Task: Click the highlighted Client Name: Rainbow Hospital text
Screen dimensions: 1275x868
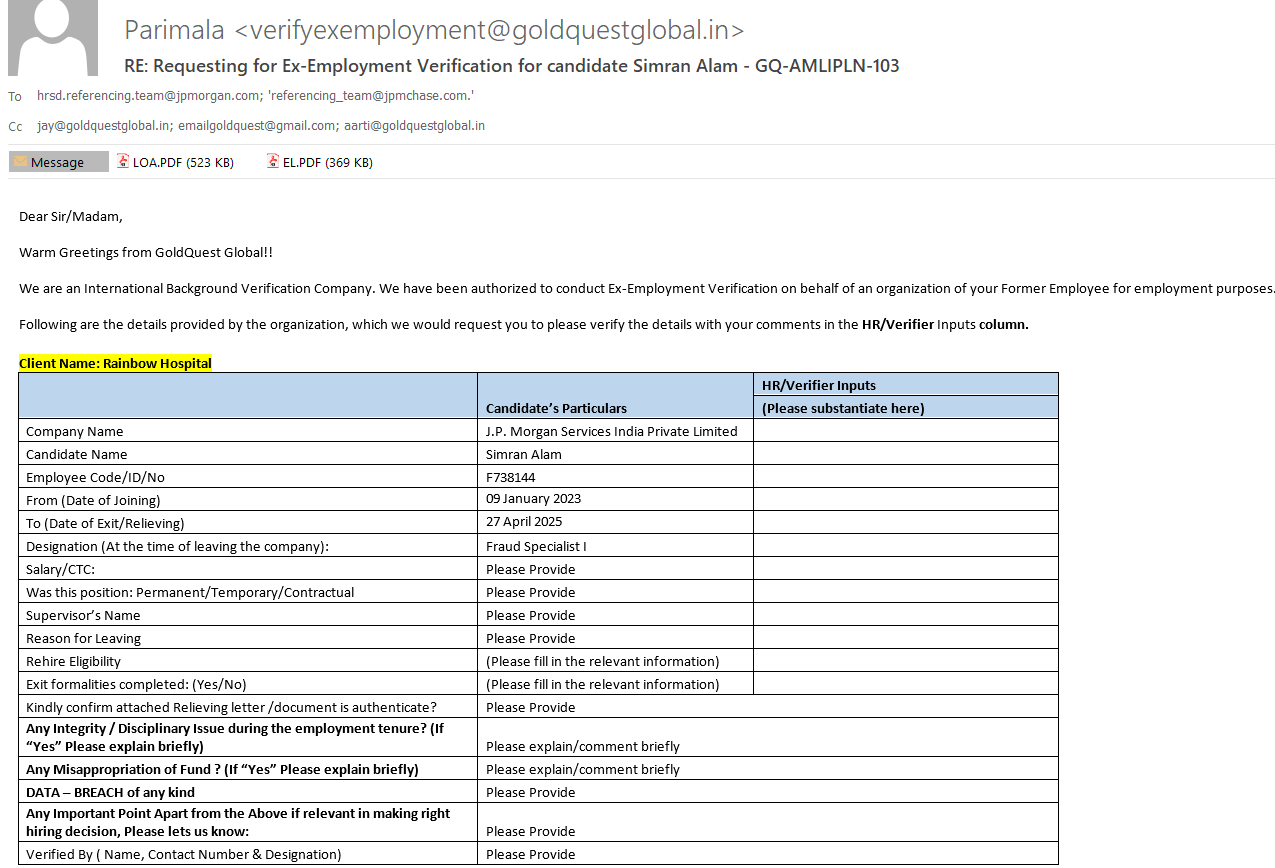Action: (x=115, y=363)
